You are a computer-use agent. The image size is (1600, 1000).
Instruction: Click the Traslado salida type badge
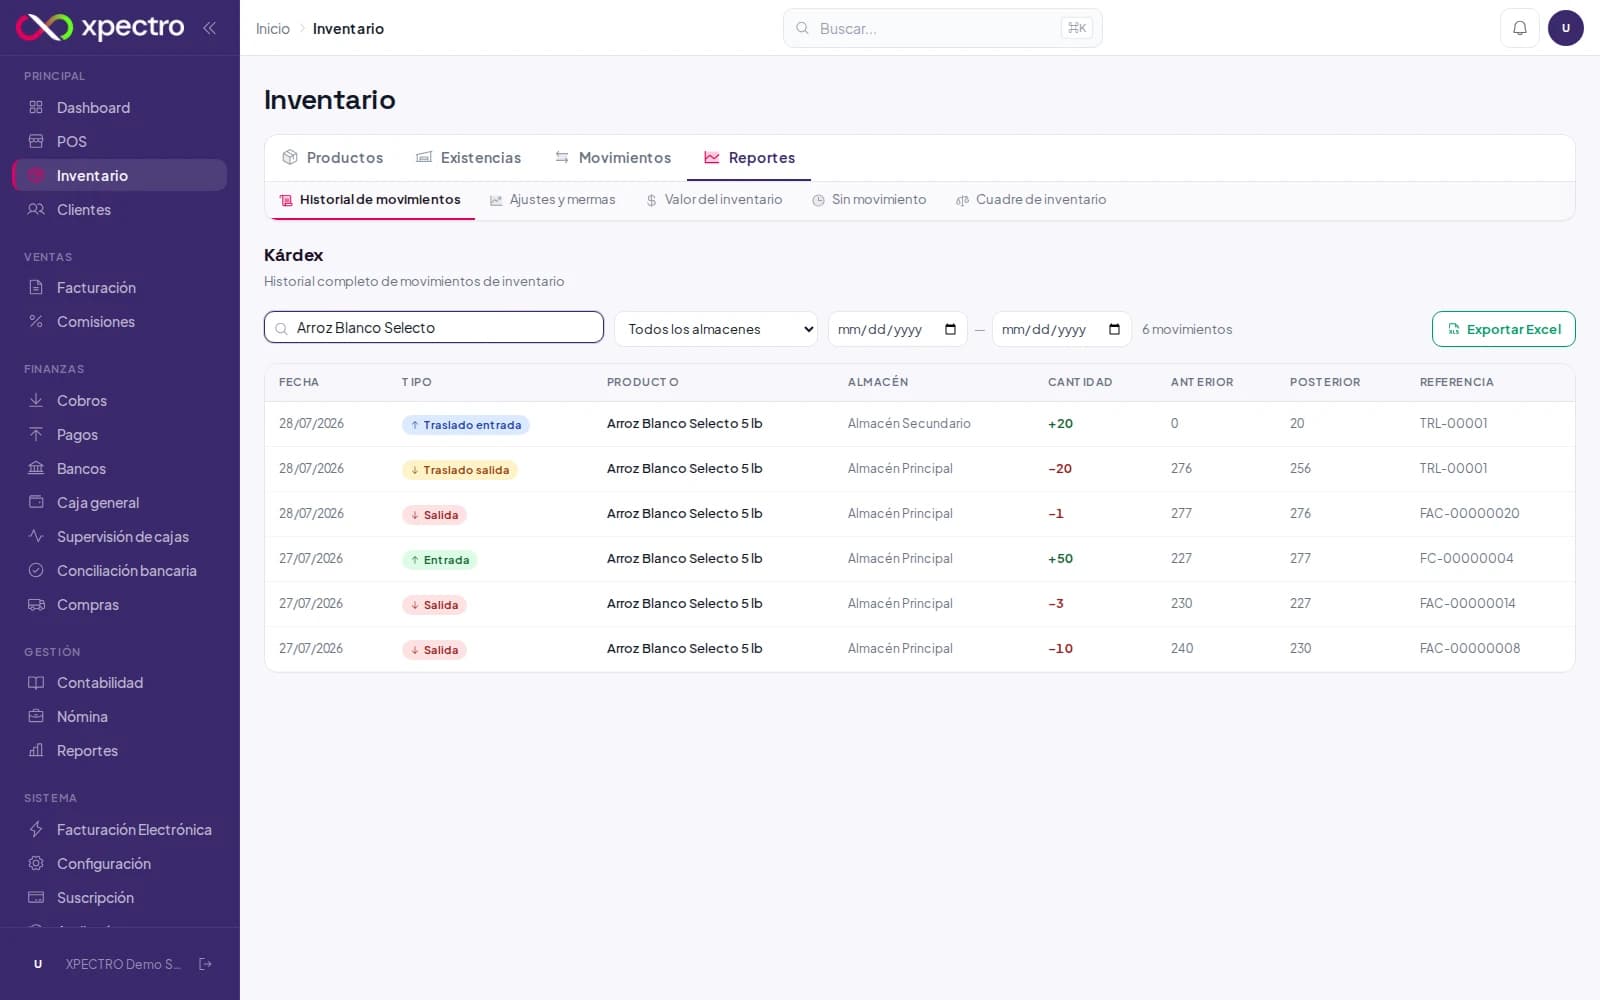click(460, 470)
